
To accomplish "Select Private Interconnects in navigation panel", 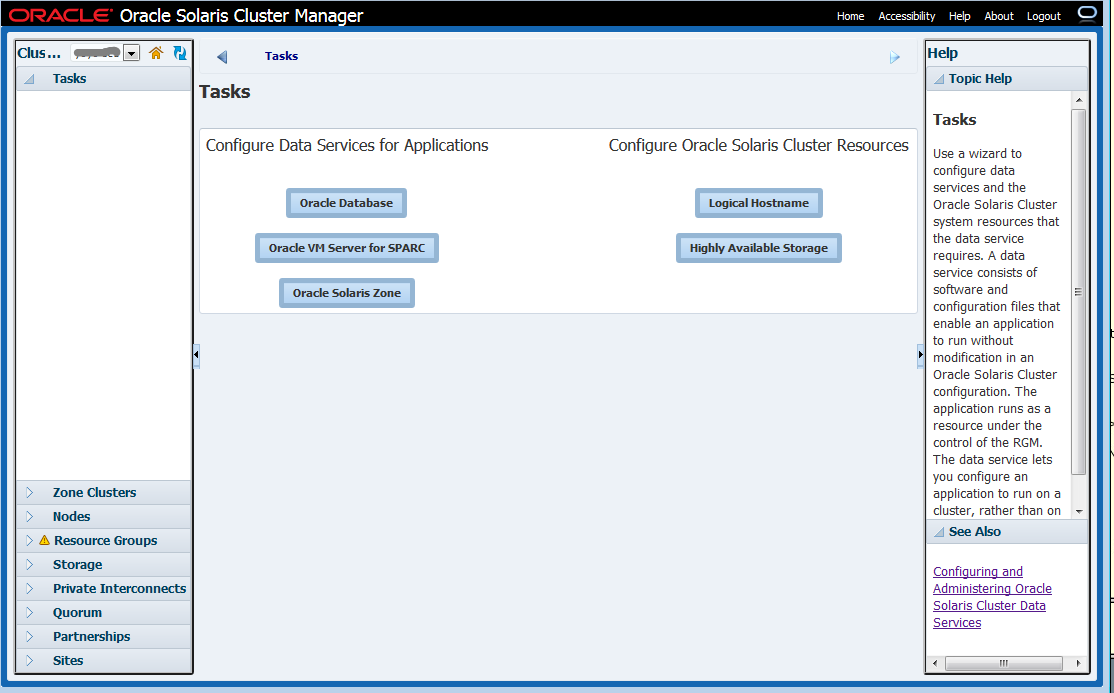I will point(119,589).
